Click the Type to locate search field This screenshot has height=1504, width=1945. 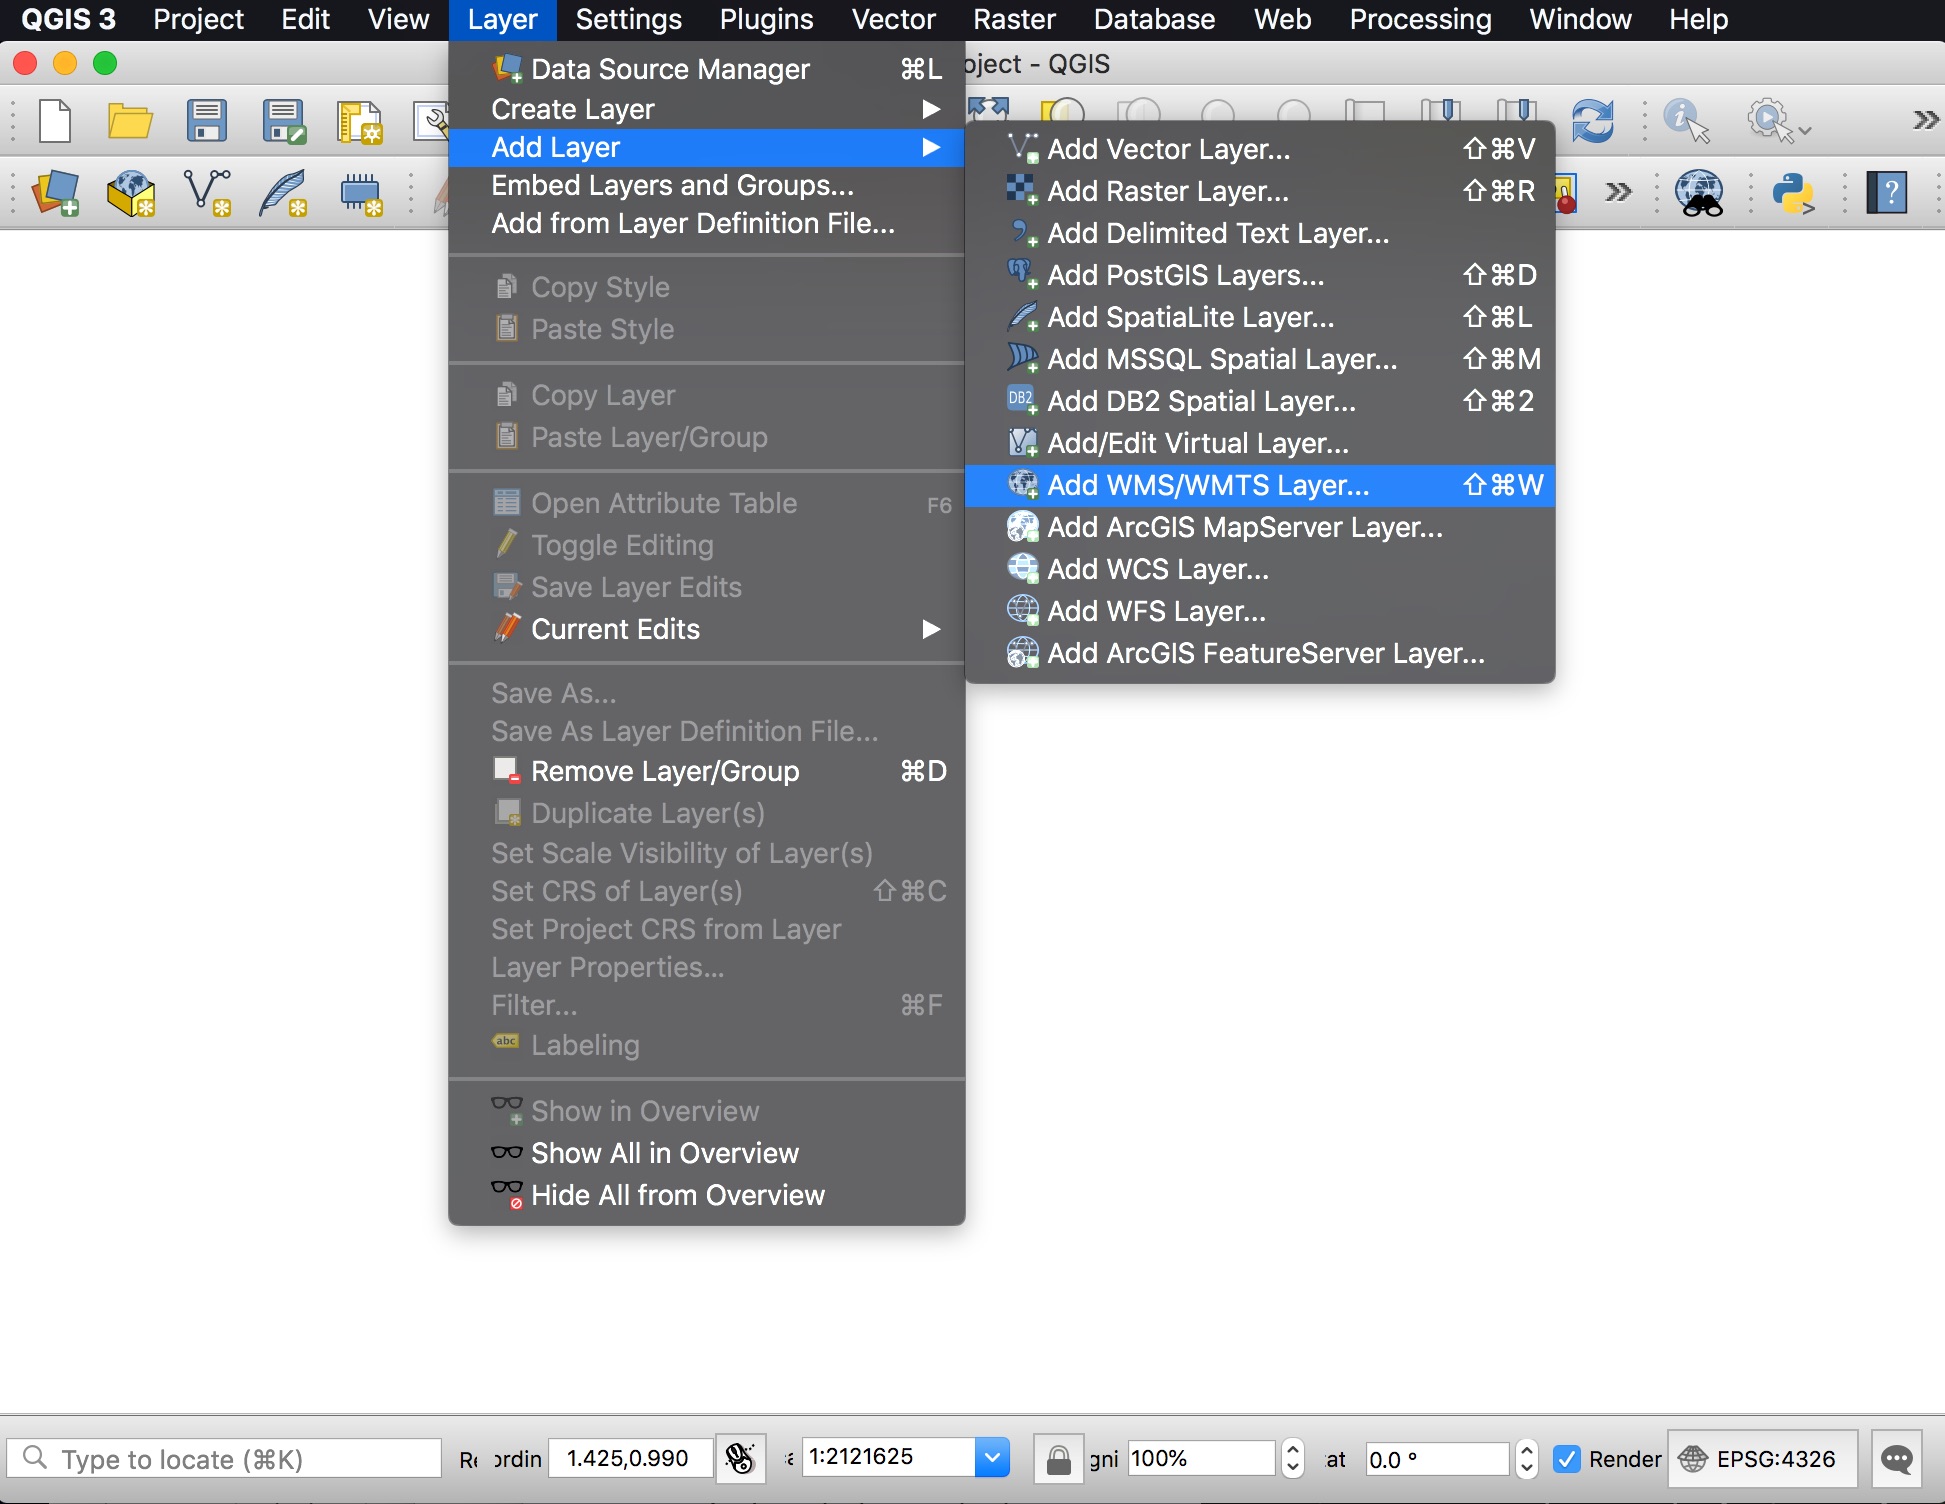click(x=225, y=1459)
